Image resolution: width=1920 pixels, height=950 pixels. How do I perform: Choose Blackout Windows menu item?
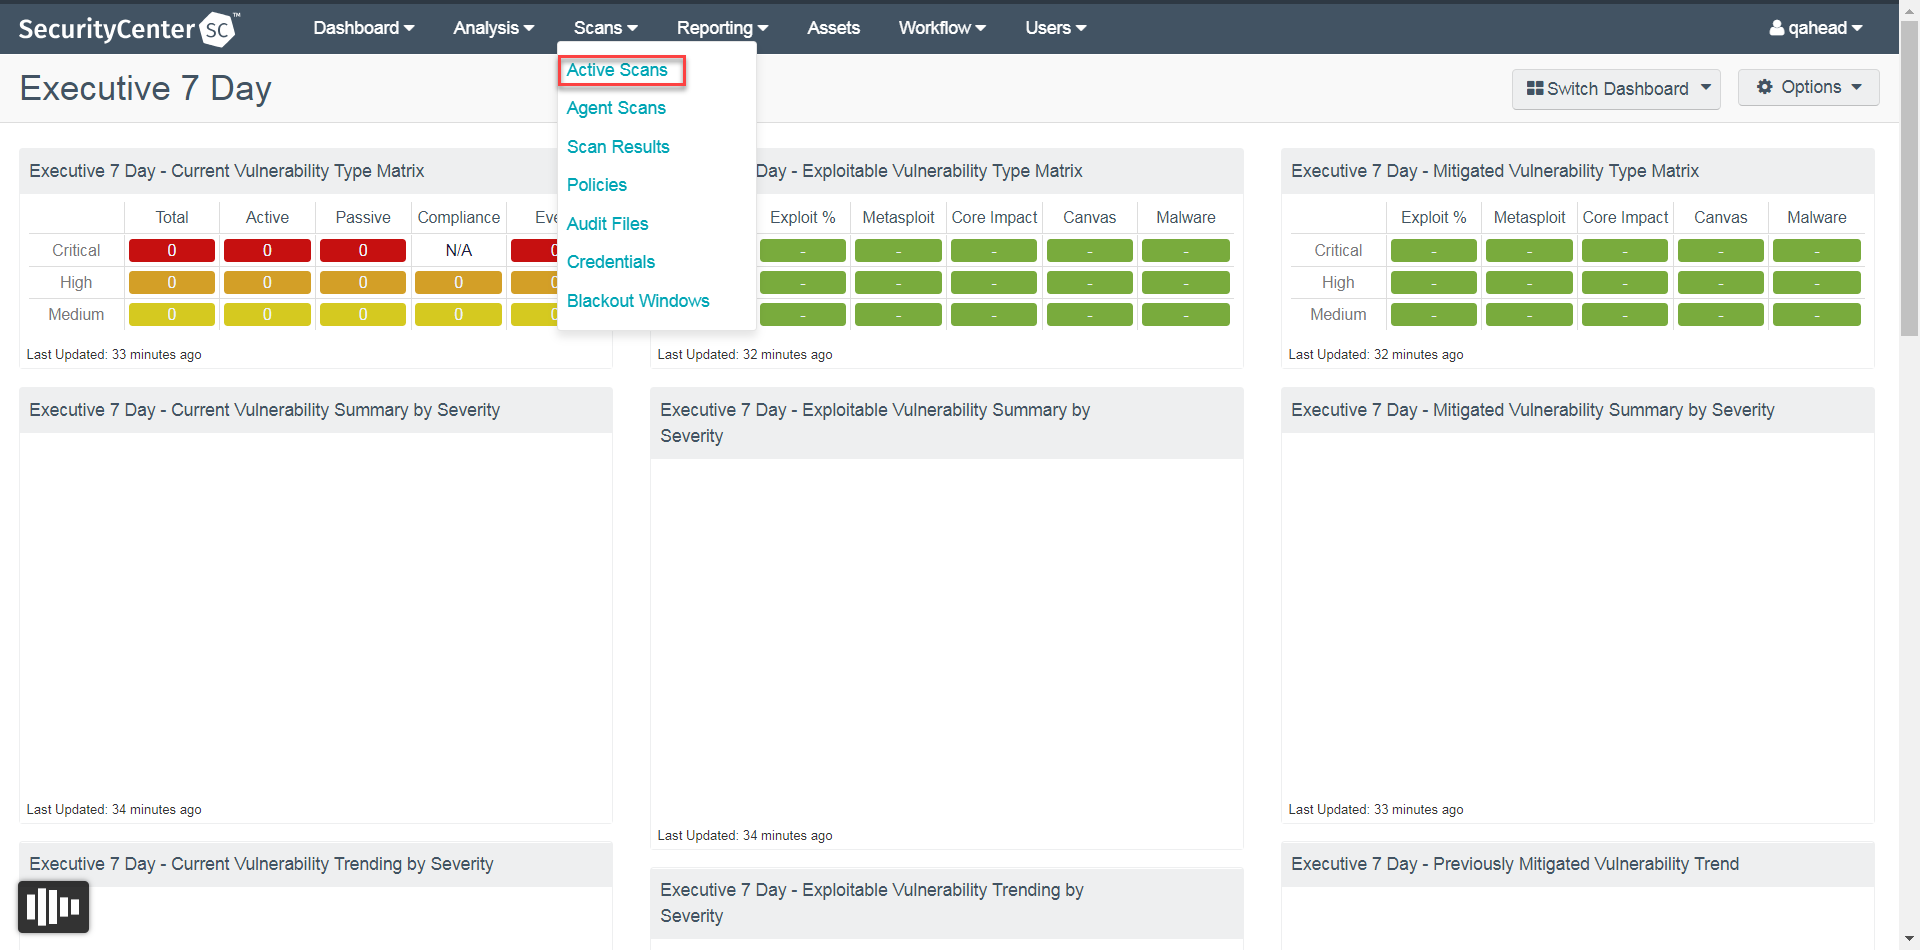(x=638, y=301)
